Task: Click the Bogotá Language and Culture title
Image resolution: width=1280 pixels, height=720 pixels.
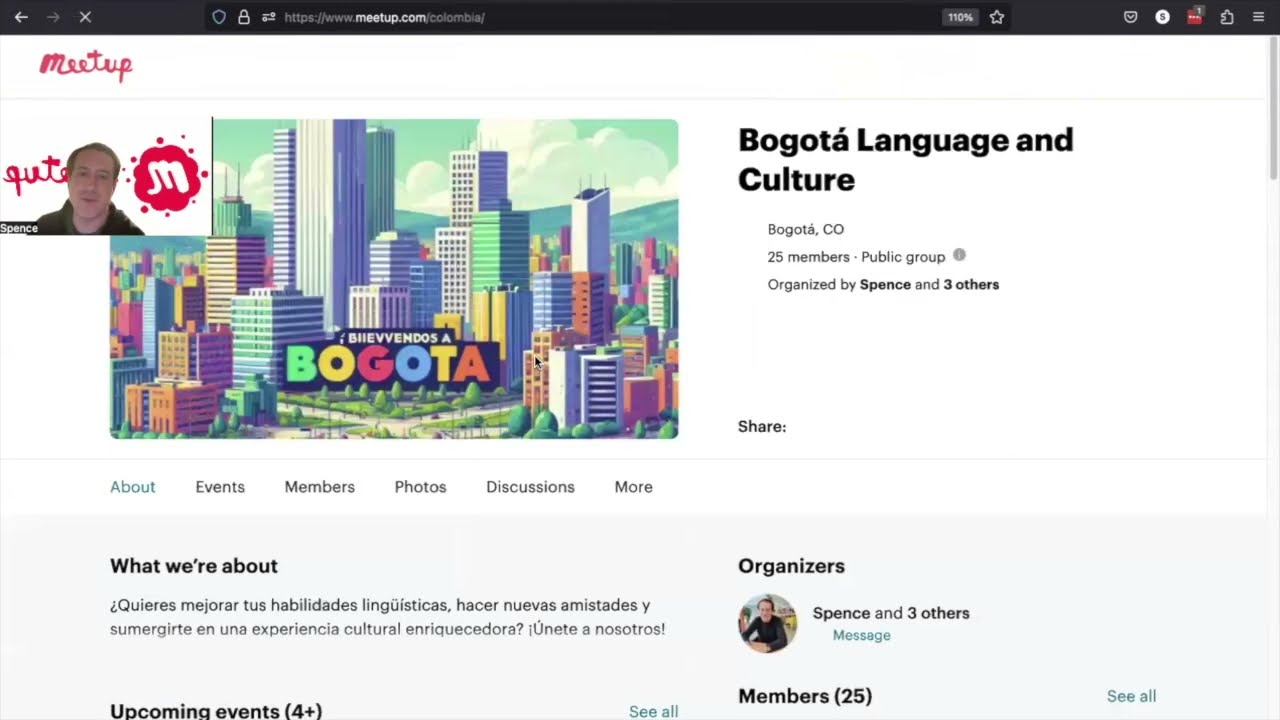Action: pos(905,159)
